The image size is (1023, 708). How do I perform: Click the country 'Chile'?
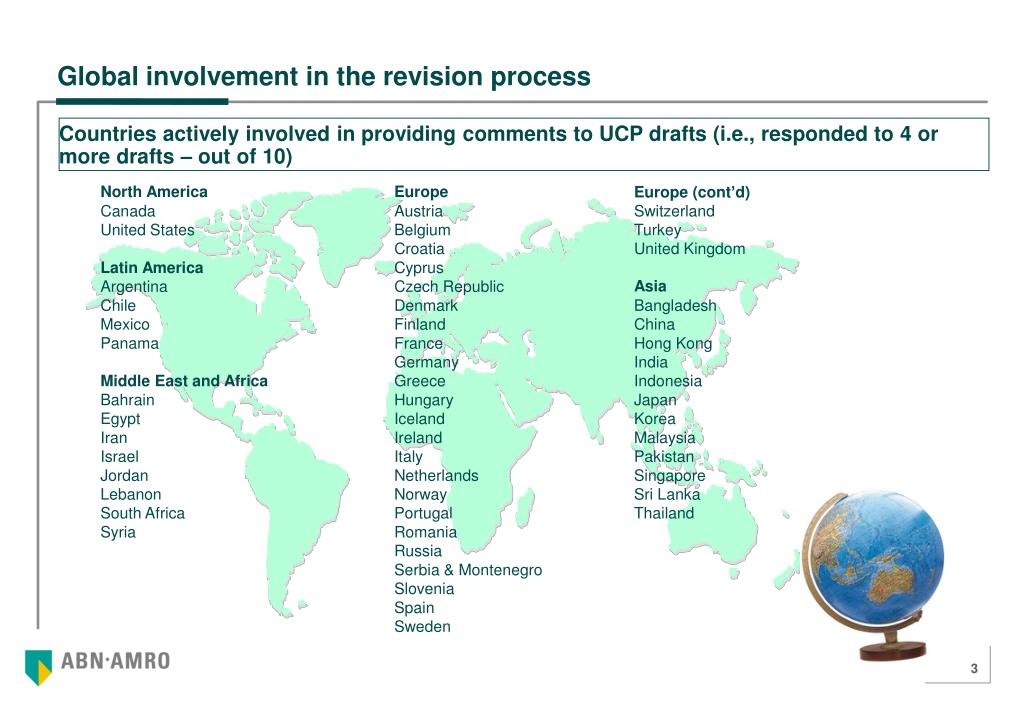click(x=118, y=305)
